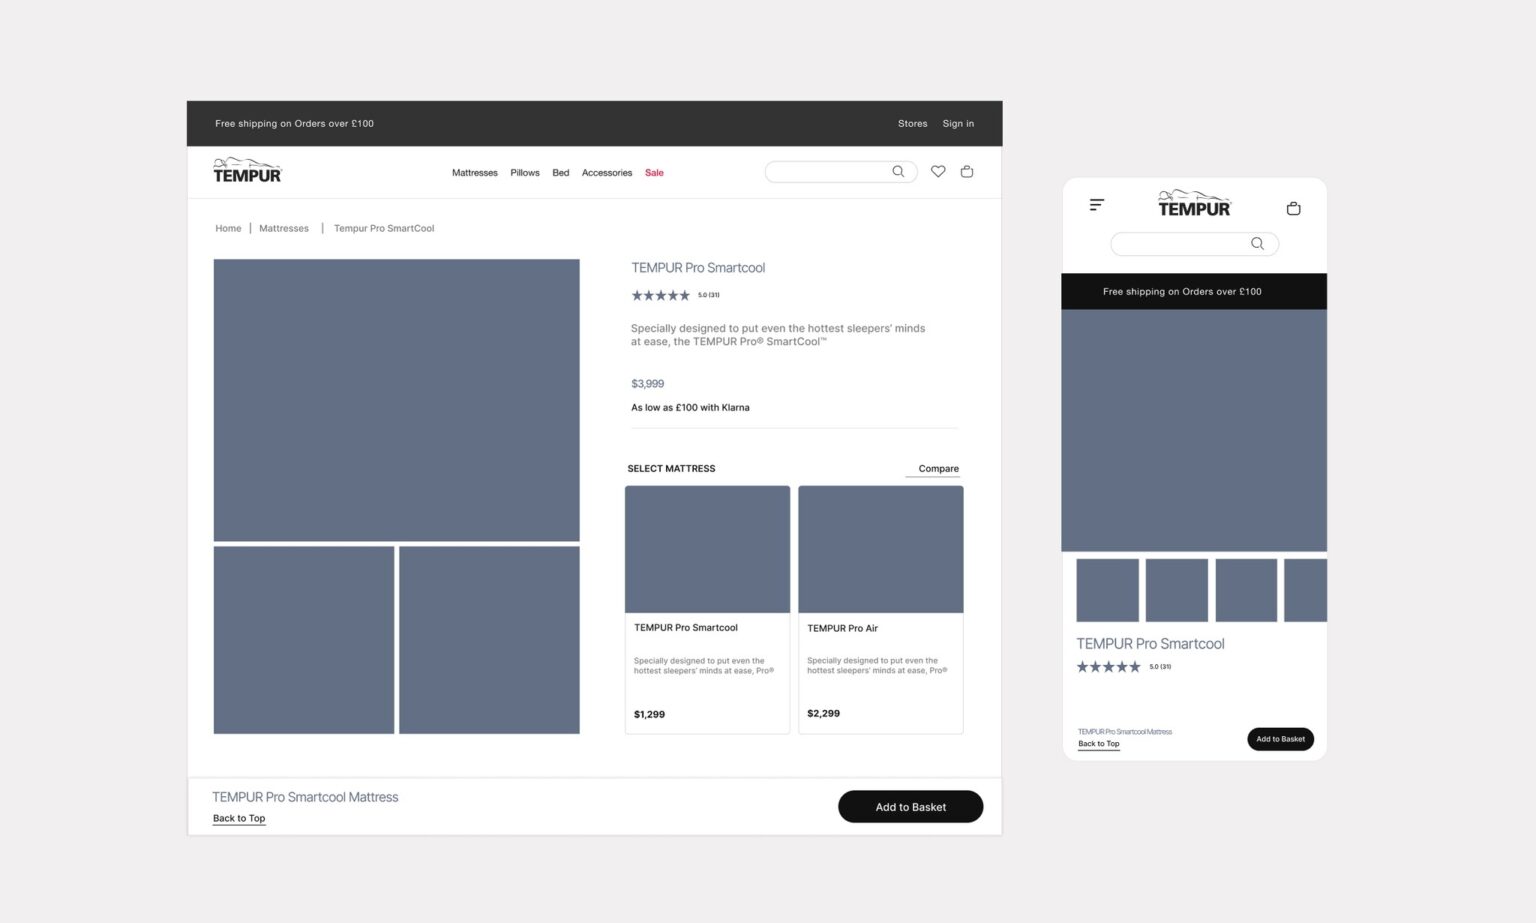Click the Compare link
This screenshot has height=923, width=1536.
coord(938,469)
